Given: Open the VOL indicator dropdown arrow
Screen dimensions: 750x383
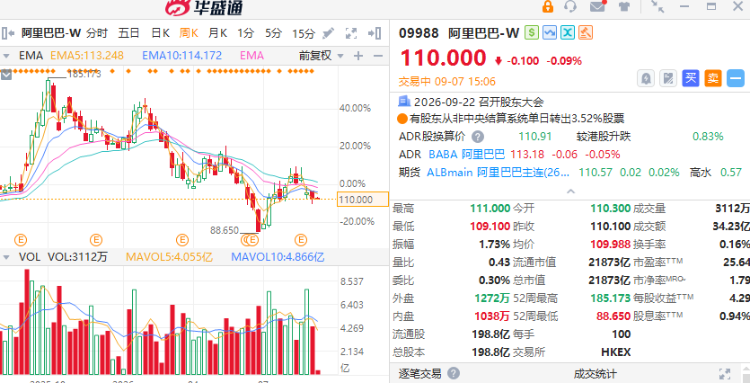Looking at the screenshot, I should click(x=6, y=257).
